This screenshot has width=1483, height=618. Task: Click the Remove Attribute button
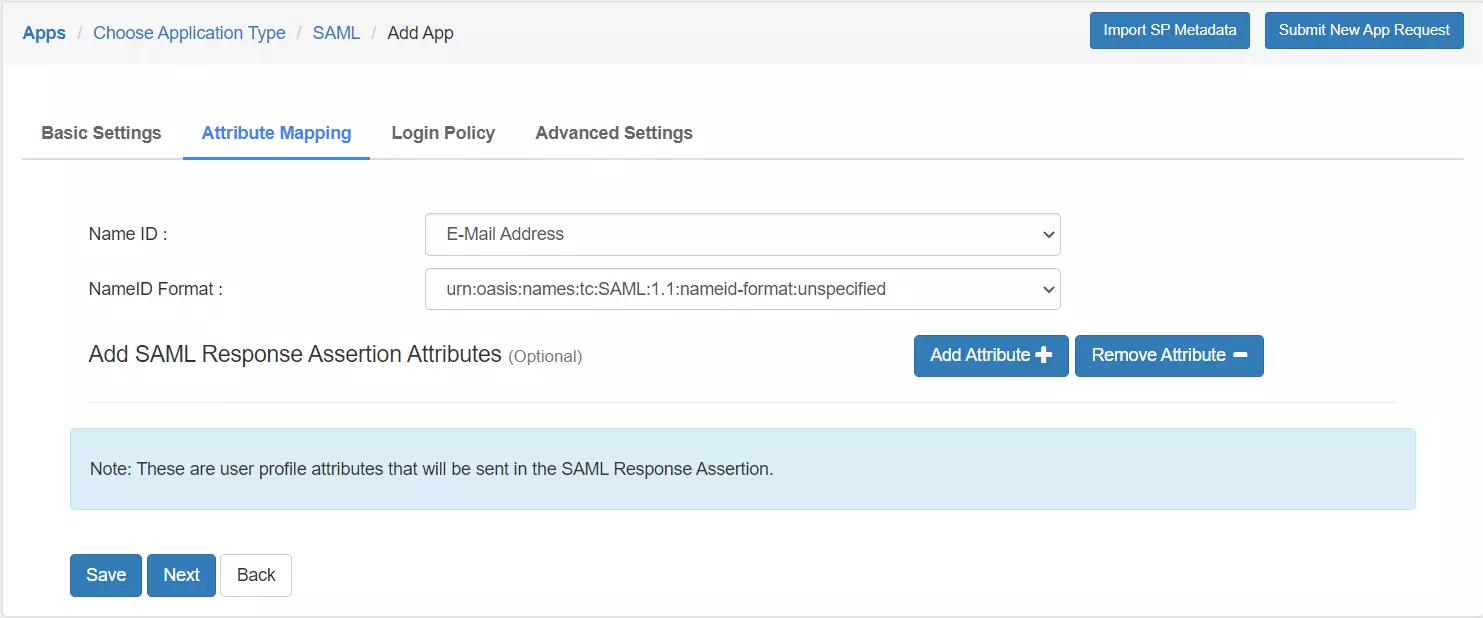point(1168,355)
